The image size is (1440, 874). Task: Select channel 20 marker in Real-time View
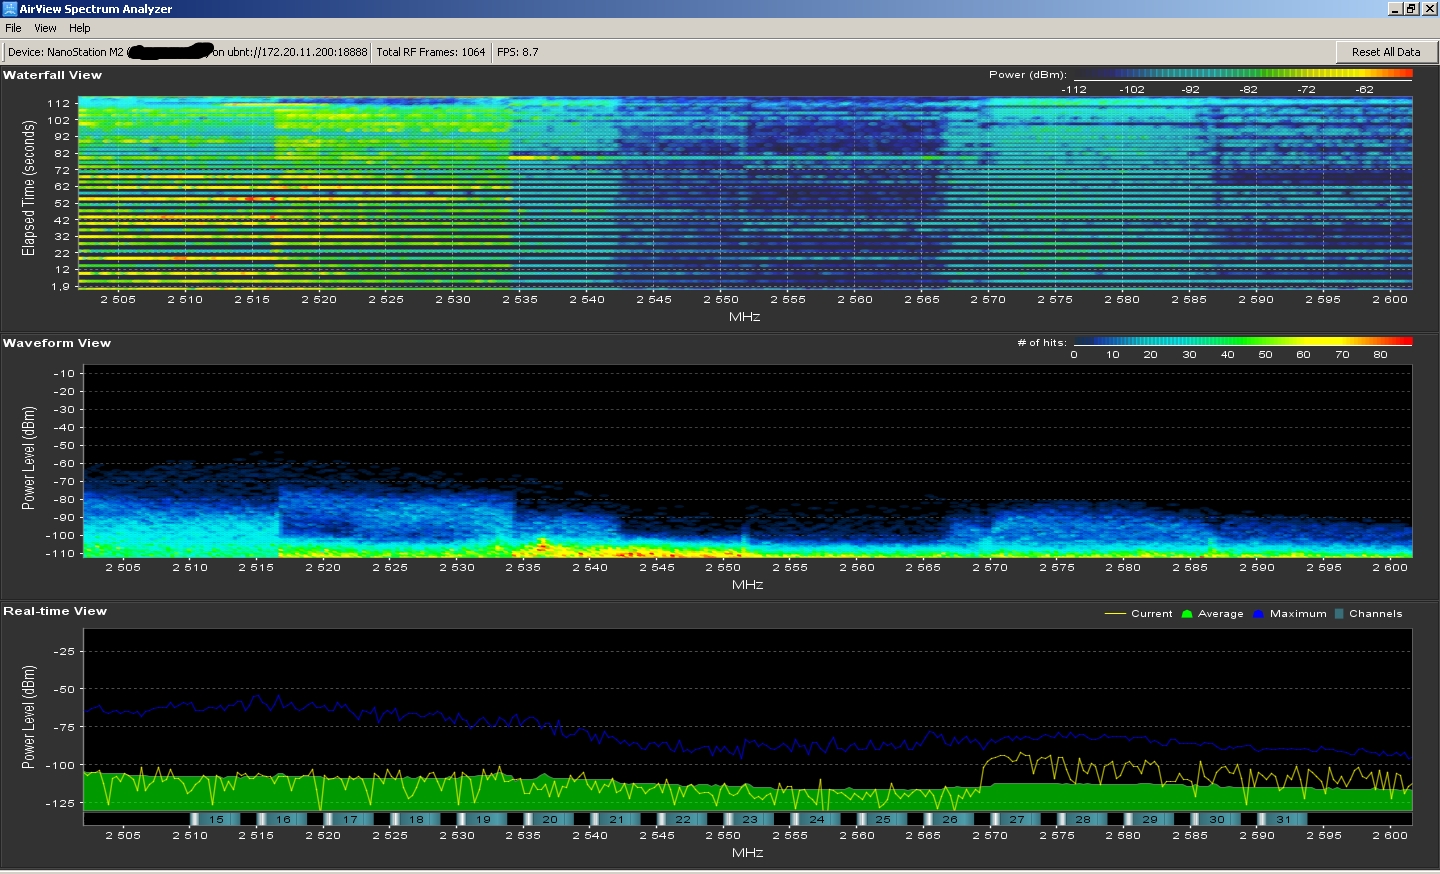coord(550,819)
